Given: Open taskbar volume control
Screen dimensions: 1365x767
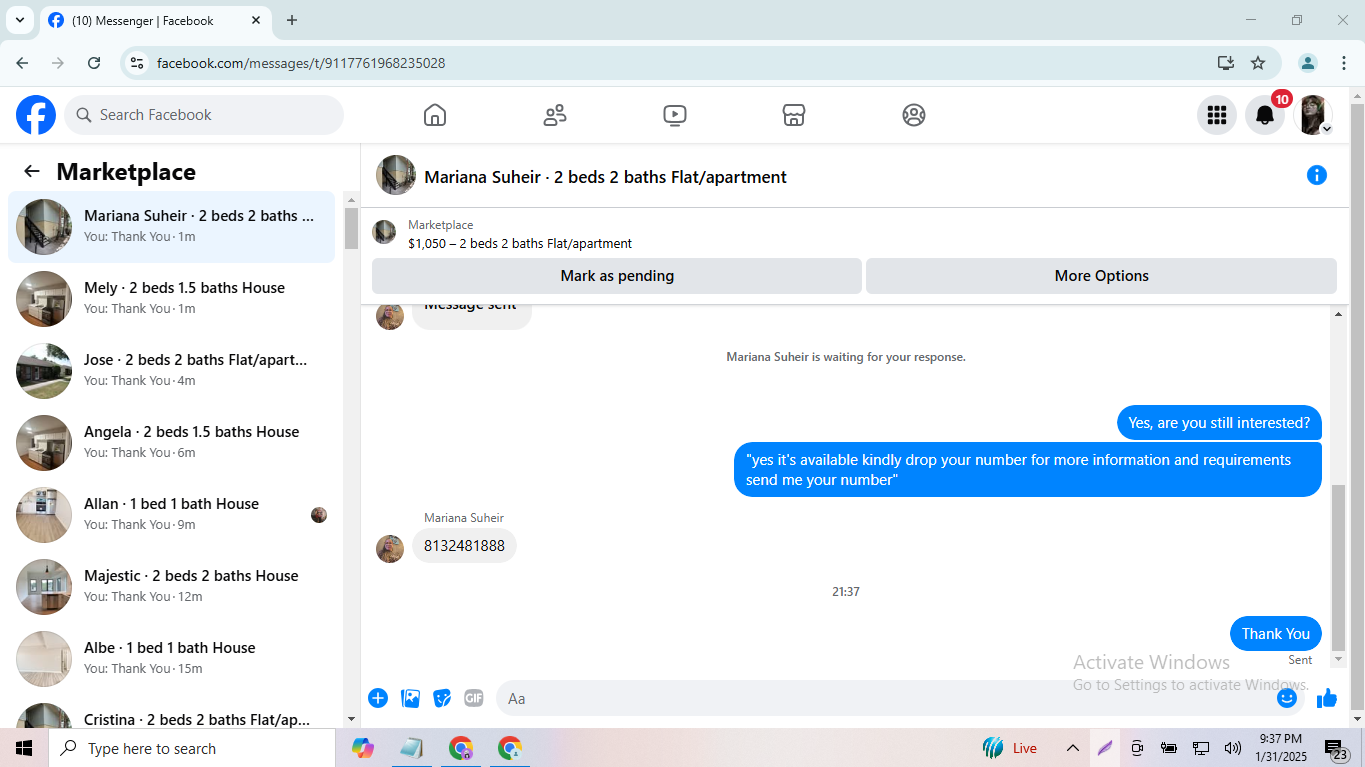Looking at the screenshot, I should tap(1233, 748).
